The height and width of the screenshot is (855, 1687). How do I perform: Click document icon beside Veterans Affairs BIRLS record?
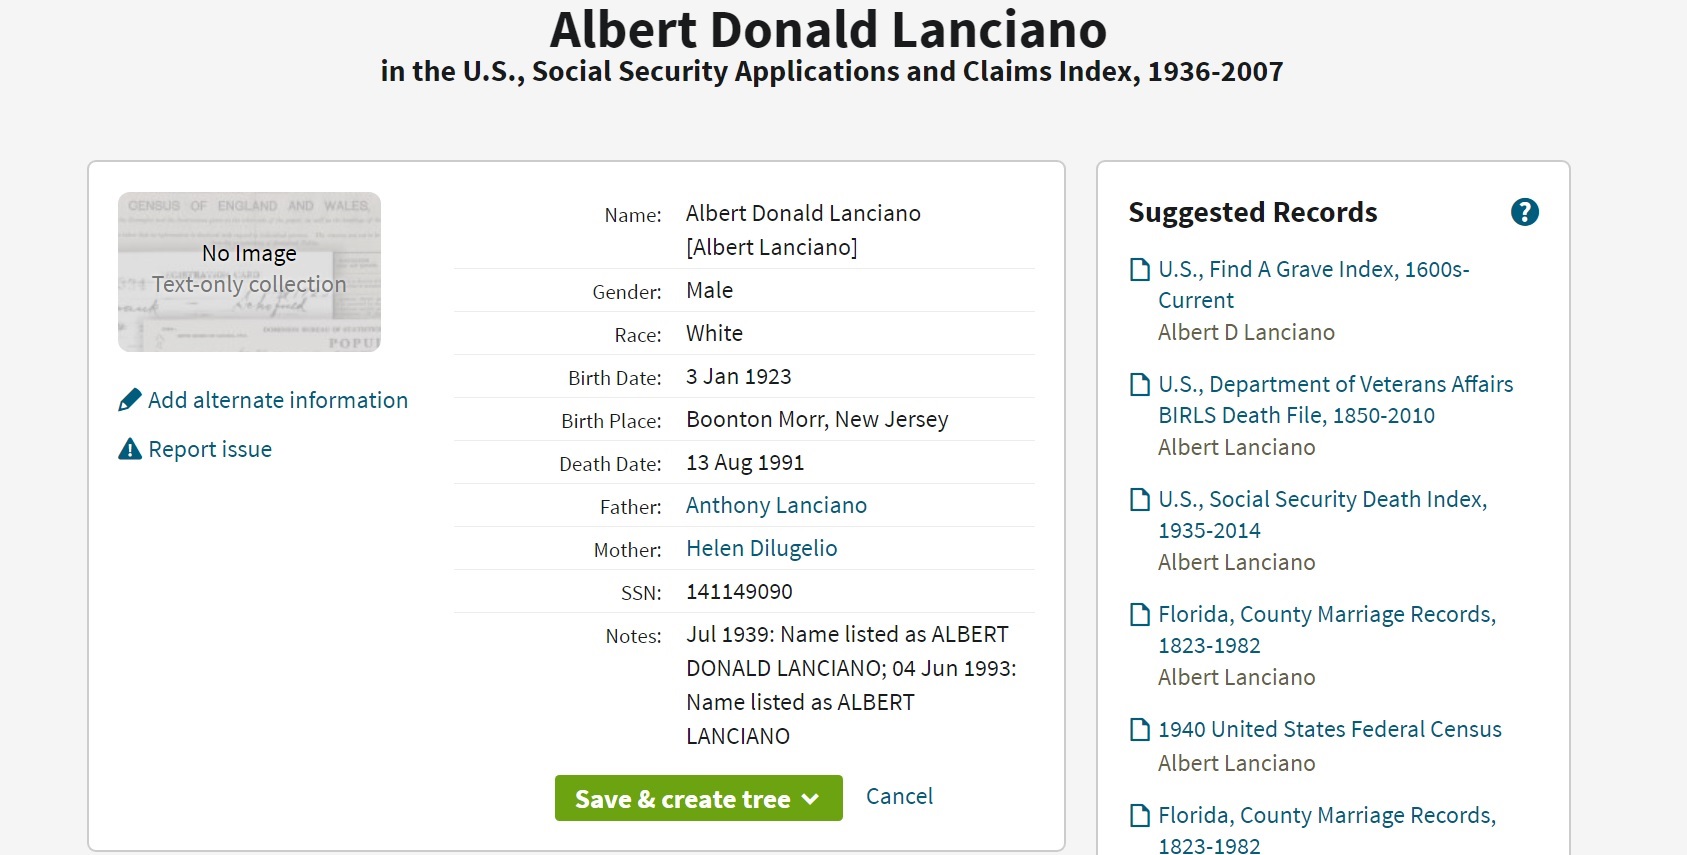point(1139,385)
